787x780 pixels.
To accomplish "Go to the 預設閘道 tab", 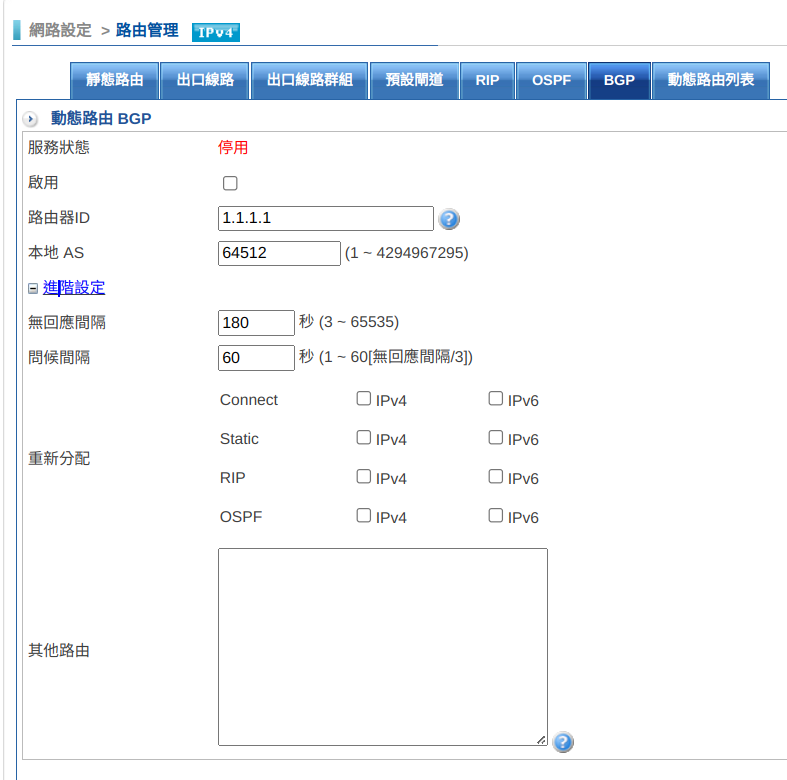I will click(x=414, y=80).
